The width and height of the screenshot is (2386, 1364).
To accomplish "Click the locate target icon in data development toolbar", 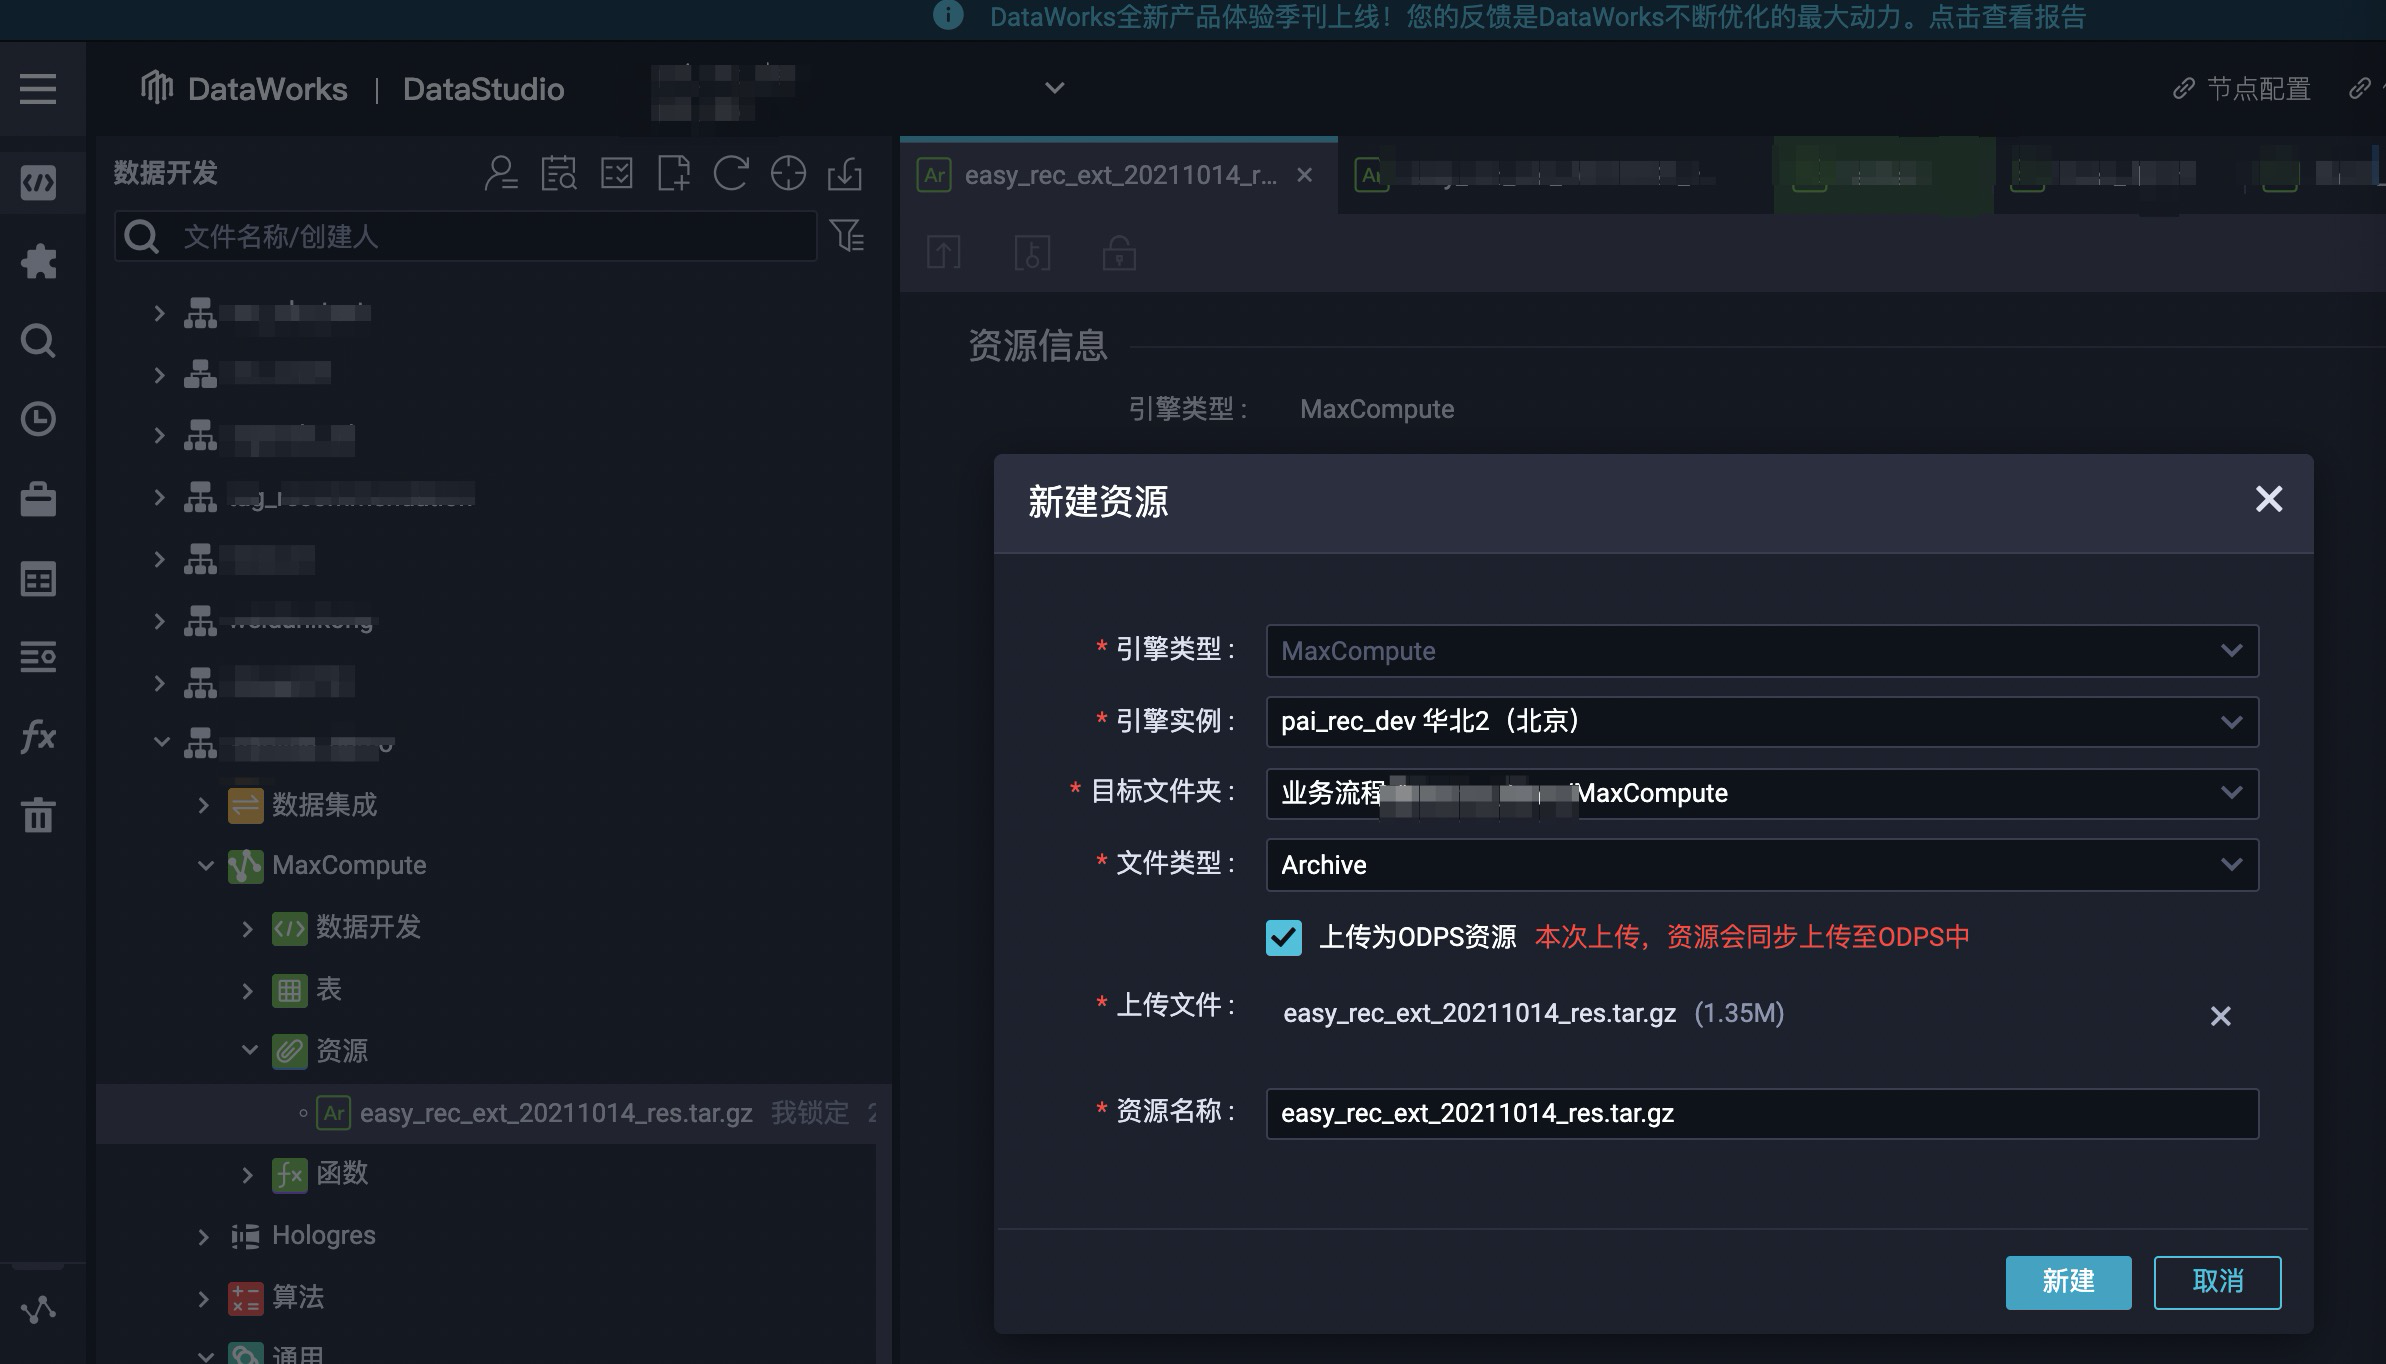I will (788, 173).
